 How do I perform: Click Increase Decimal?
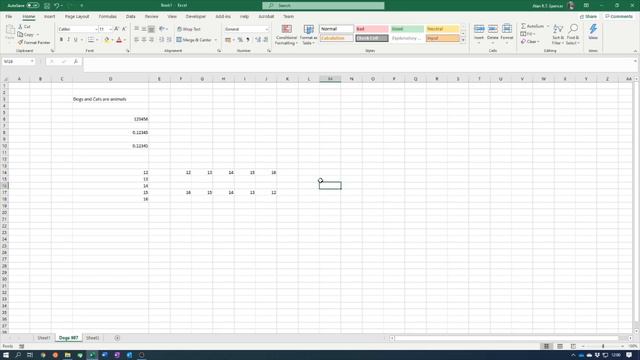click(x=258, y=40)
